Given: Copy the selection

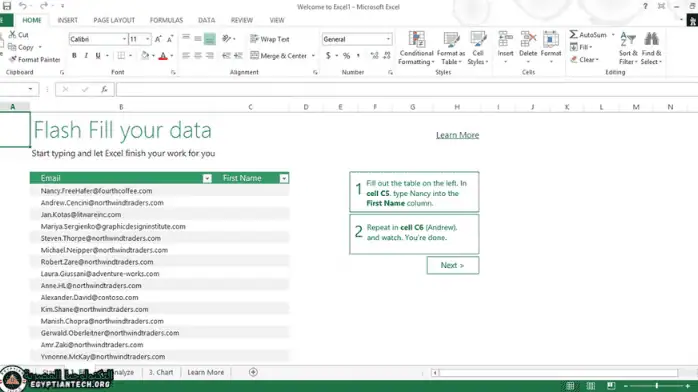Looking at the screenshot, I should 21,47.
